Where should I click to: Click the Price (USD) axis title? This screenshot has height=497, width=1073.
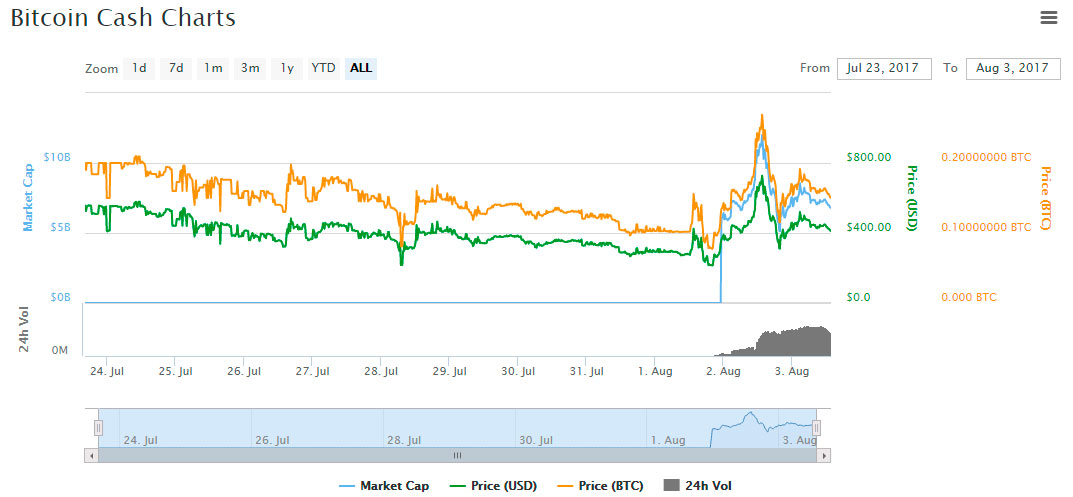point(912,197)
